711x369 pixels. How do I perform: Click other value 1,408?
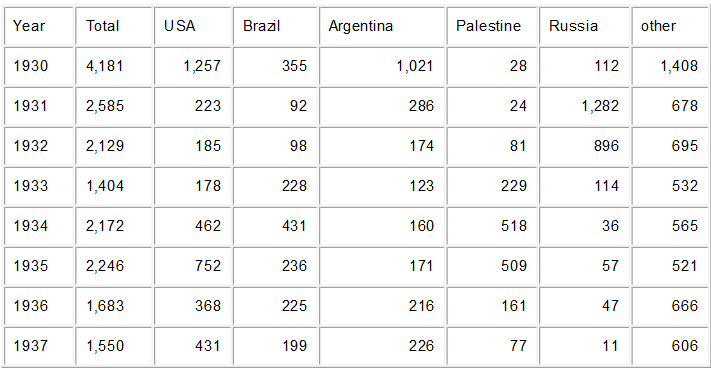[669, 66]
